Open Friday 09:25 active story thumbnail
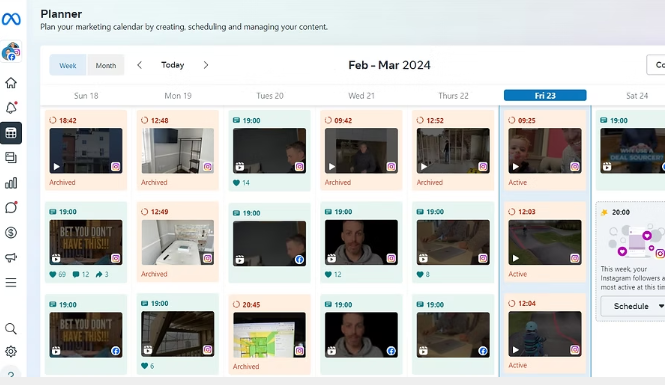 [x=545, y=151]
